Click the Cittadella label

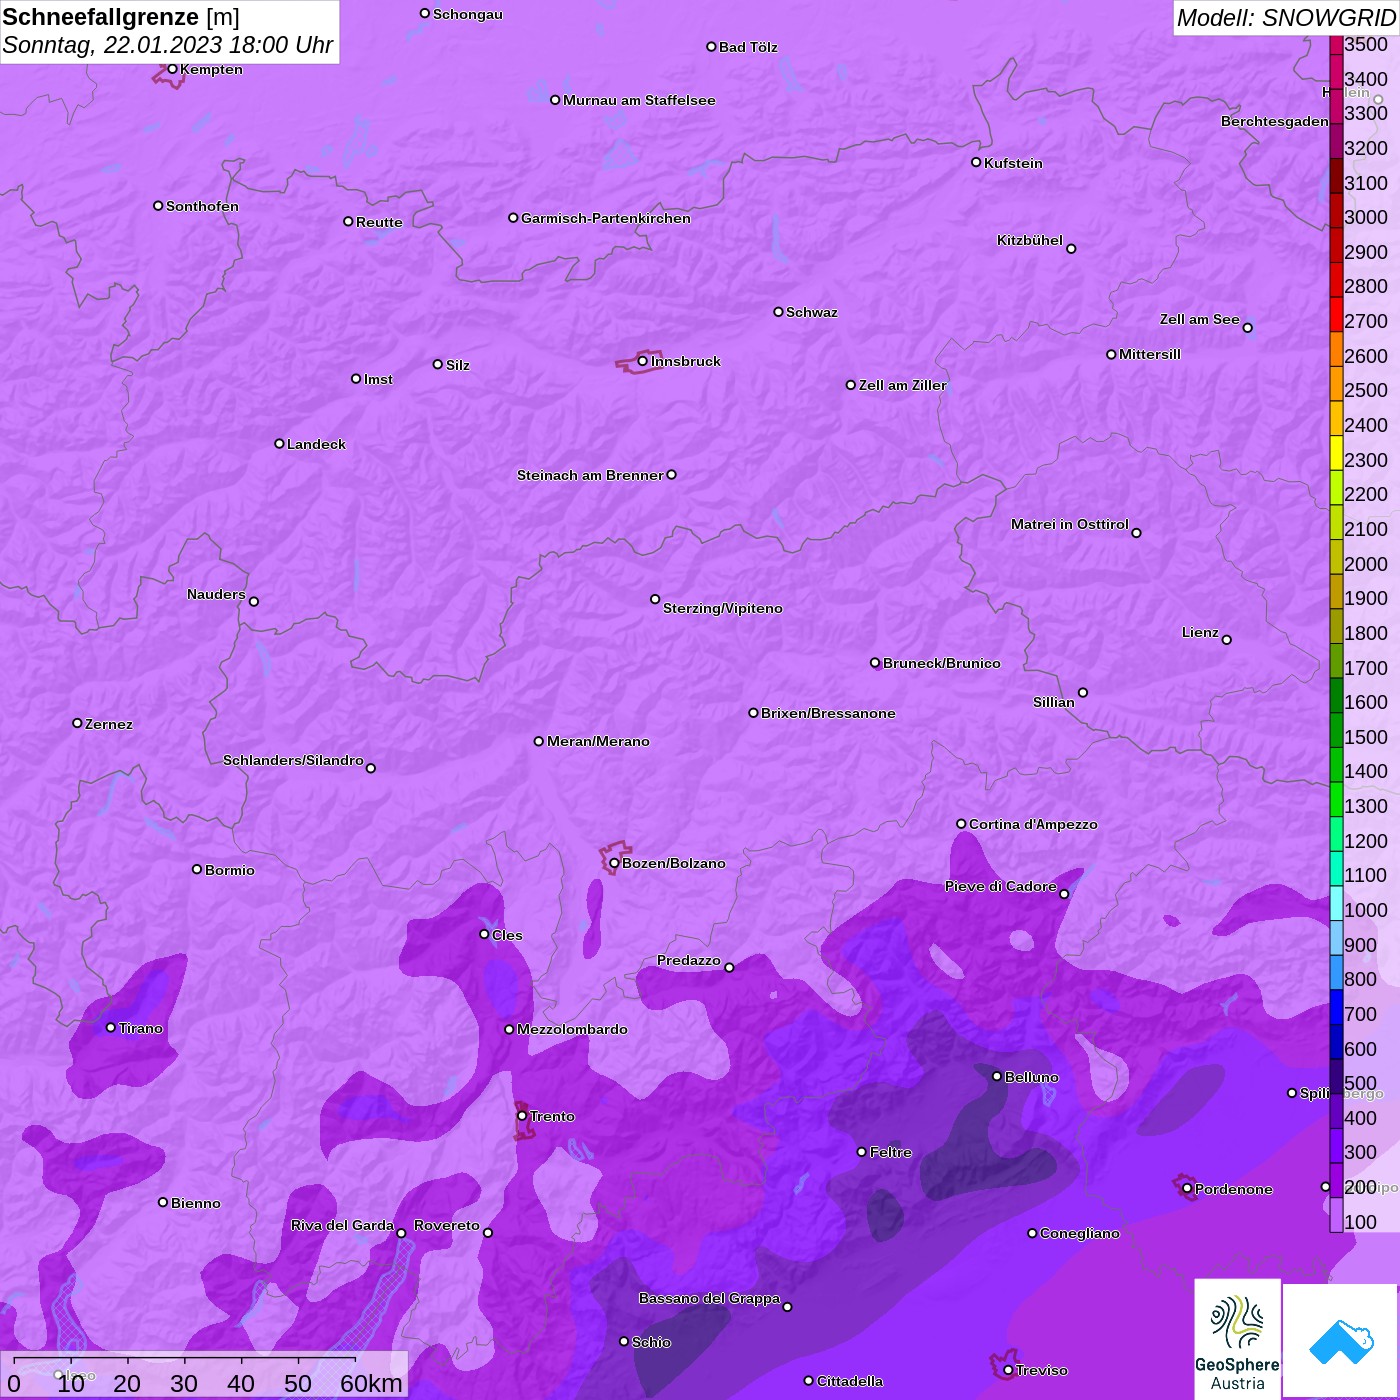850,1381
